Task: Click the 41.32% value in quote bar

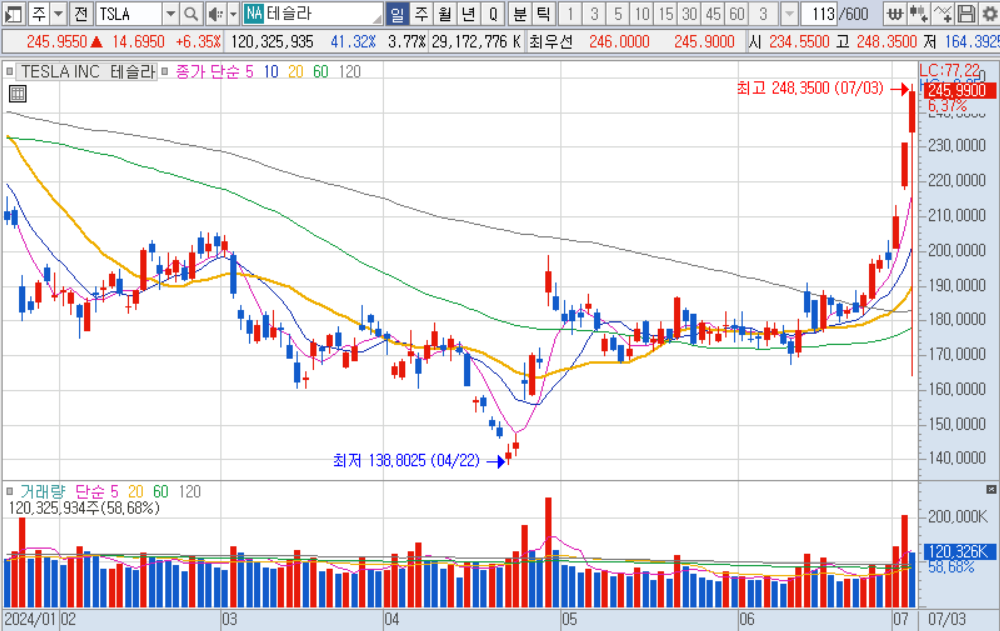Action: tap(353, 42)
